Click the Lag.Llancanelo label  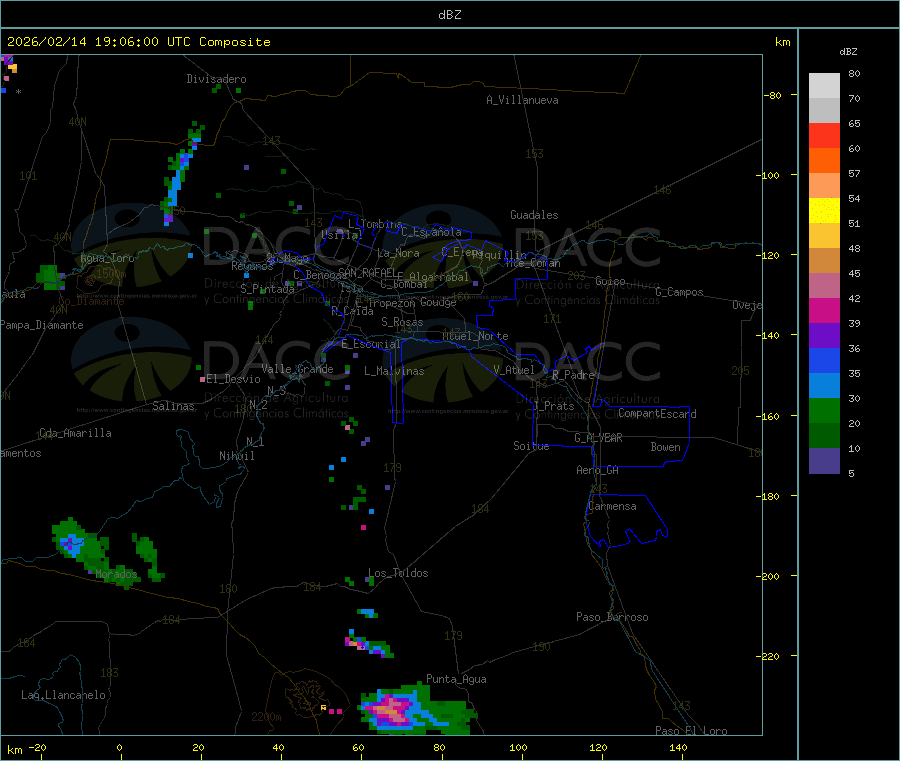click(x=63, y=695)
